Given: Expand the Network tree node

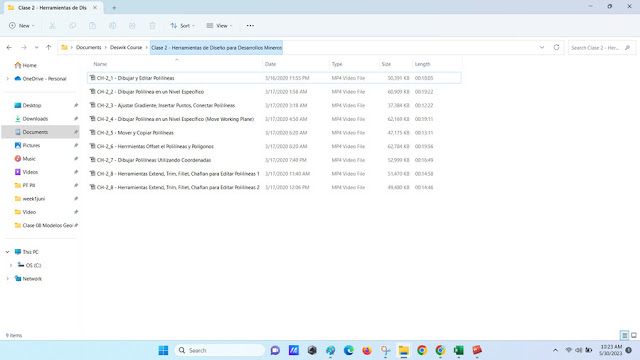Looking at the screenshot, I should [7, 279].
